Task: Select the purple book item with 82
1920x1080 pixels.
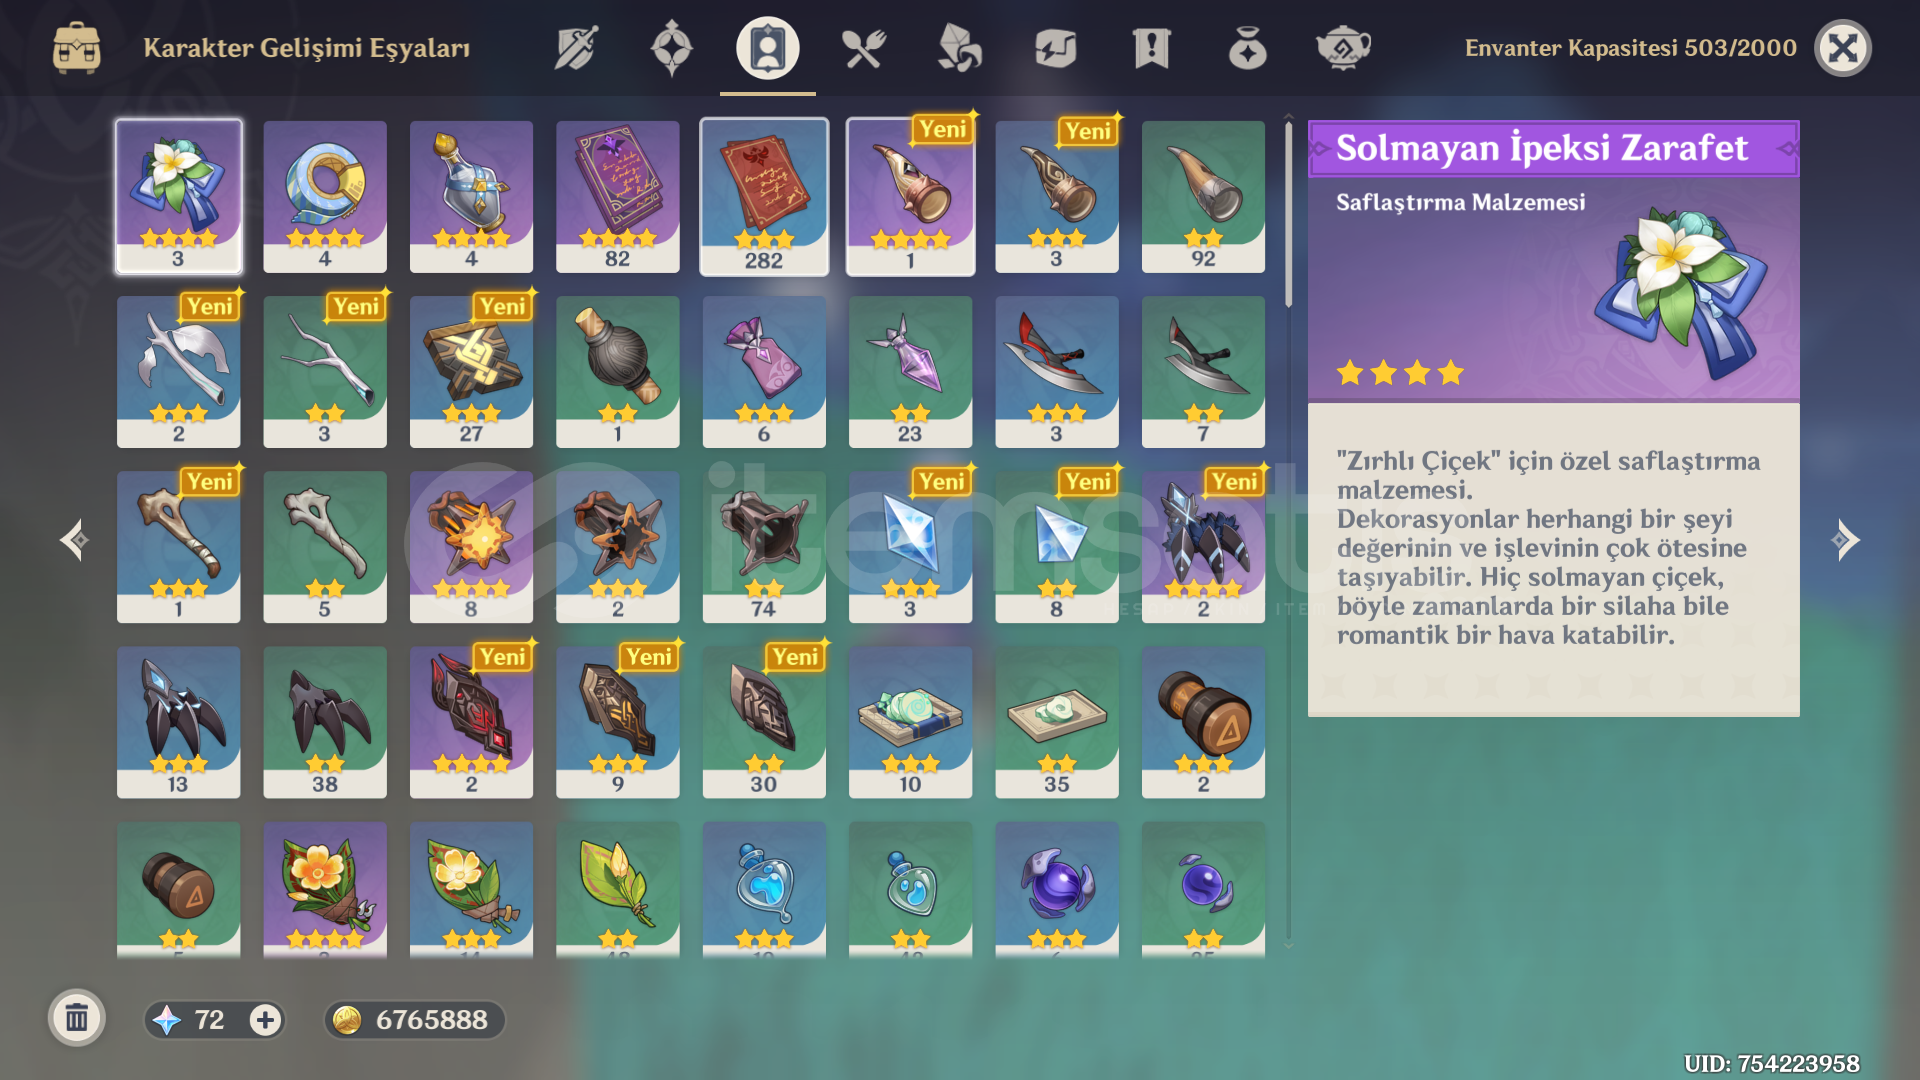Action: 618,197
